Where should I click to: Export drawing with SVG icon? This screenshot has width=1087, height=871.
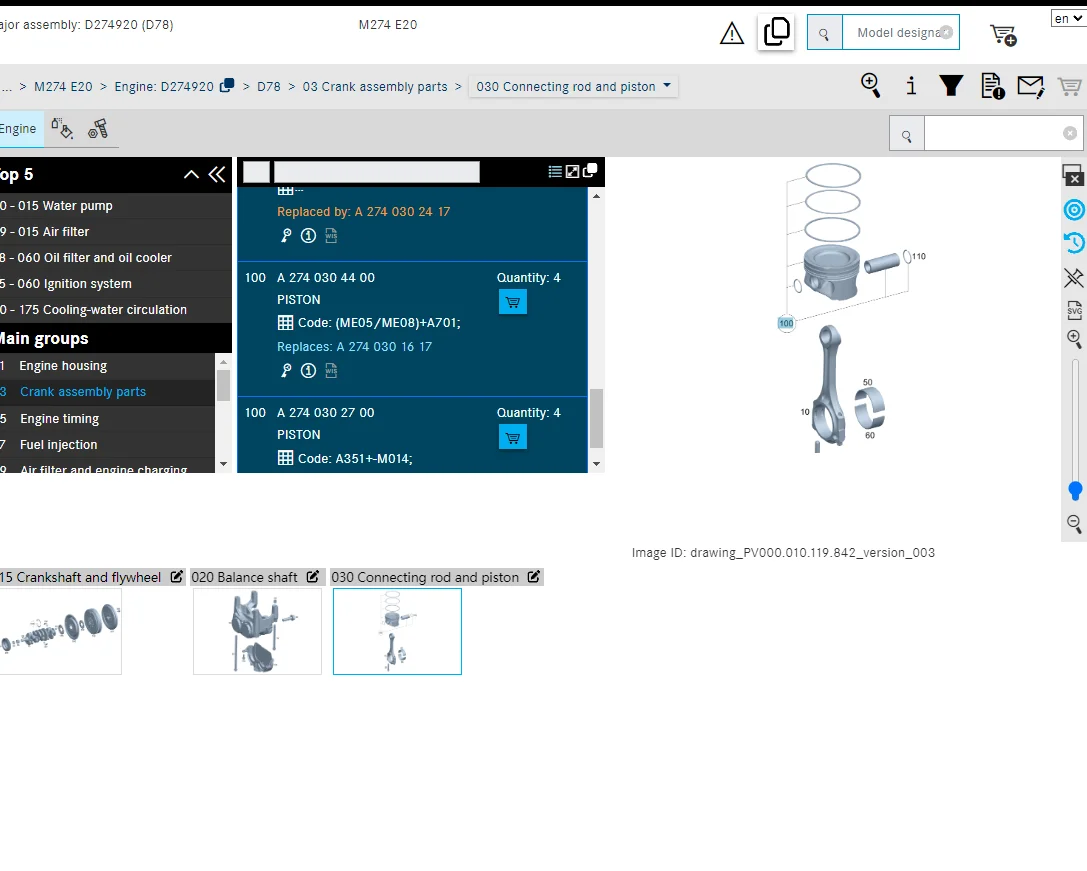(1075, 310)
